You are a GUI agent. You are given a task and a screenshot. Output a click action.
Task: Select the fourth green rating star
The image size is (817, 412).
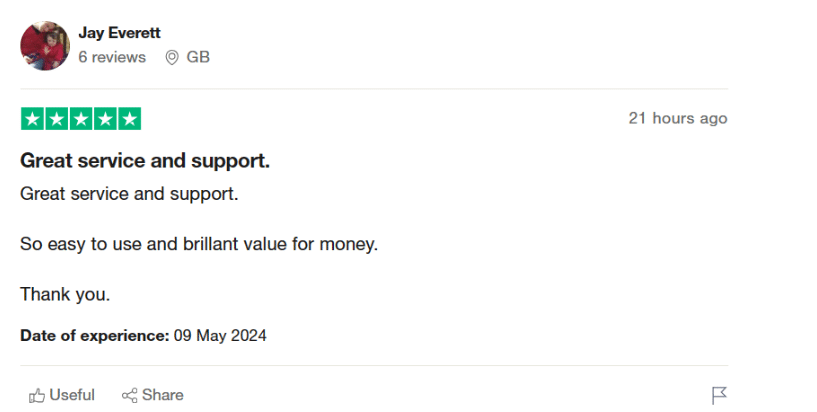(x=105, y=119)
